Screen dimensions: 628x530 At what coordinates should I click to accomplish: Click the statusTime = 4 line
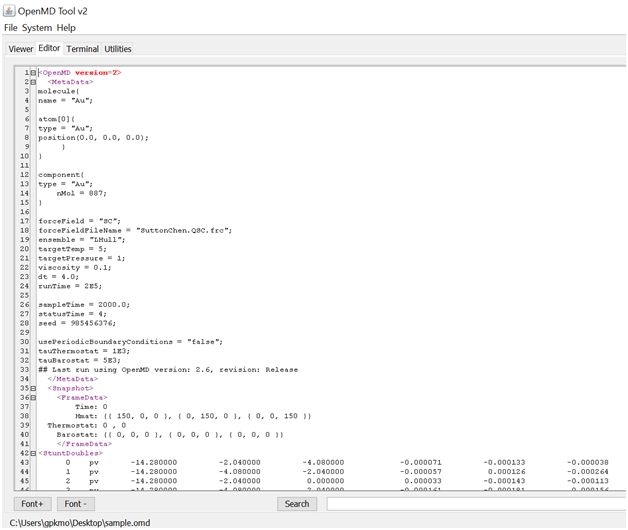click(72, 314)
